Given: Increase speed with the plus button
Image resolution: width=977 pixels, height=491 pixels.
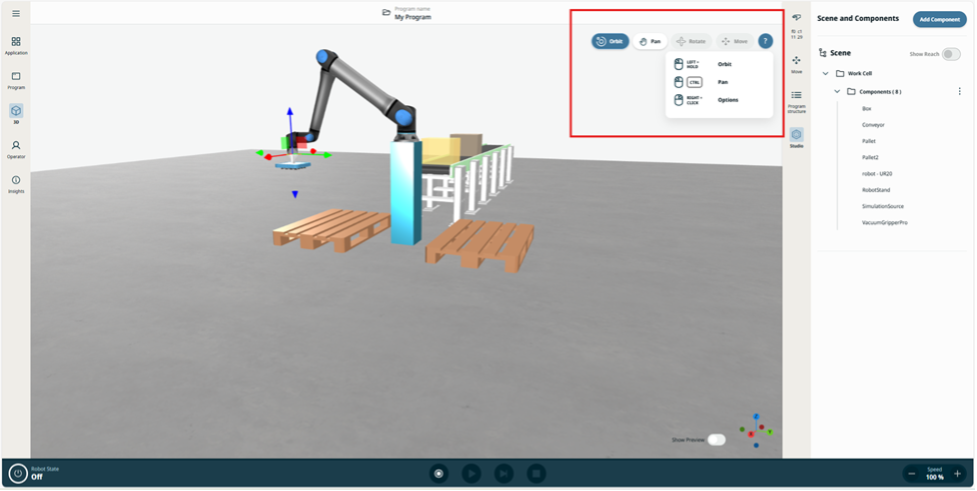Looking at the screenshot, I should [x=957, y=473].
